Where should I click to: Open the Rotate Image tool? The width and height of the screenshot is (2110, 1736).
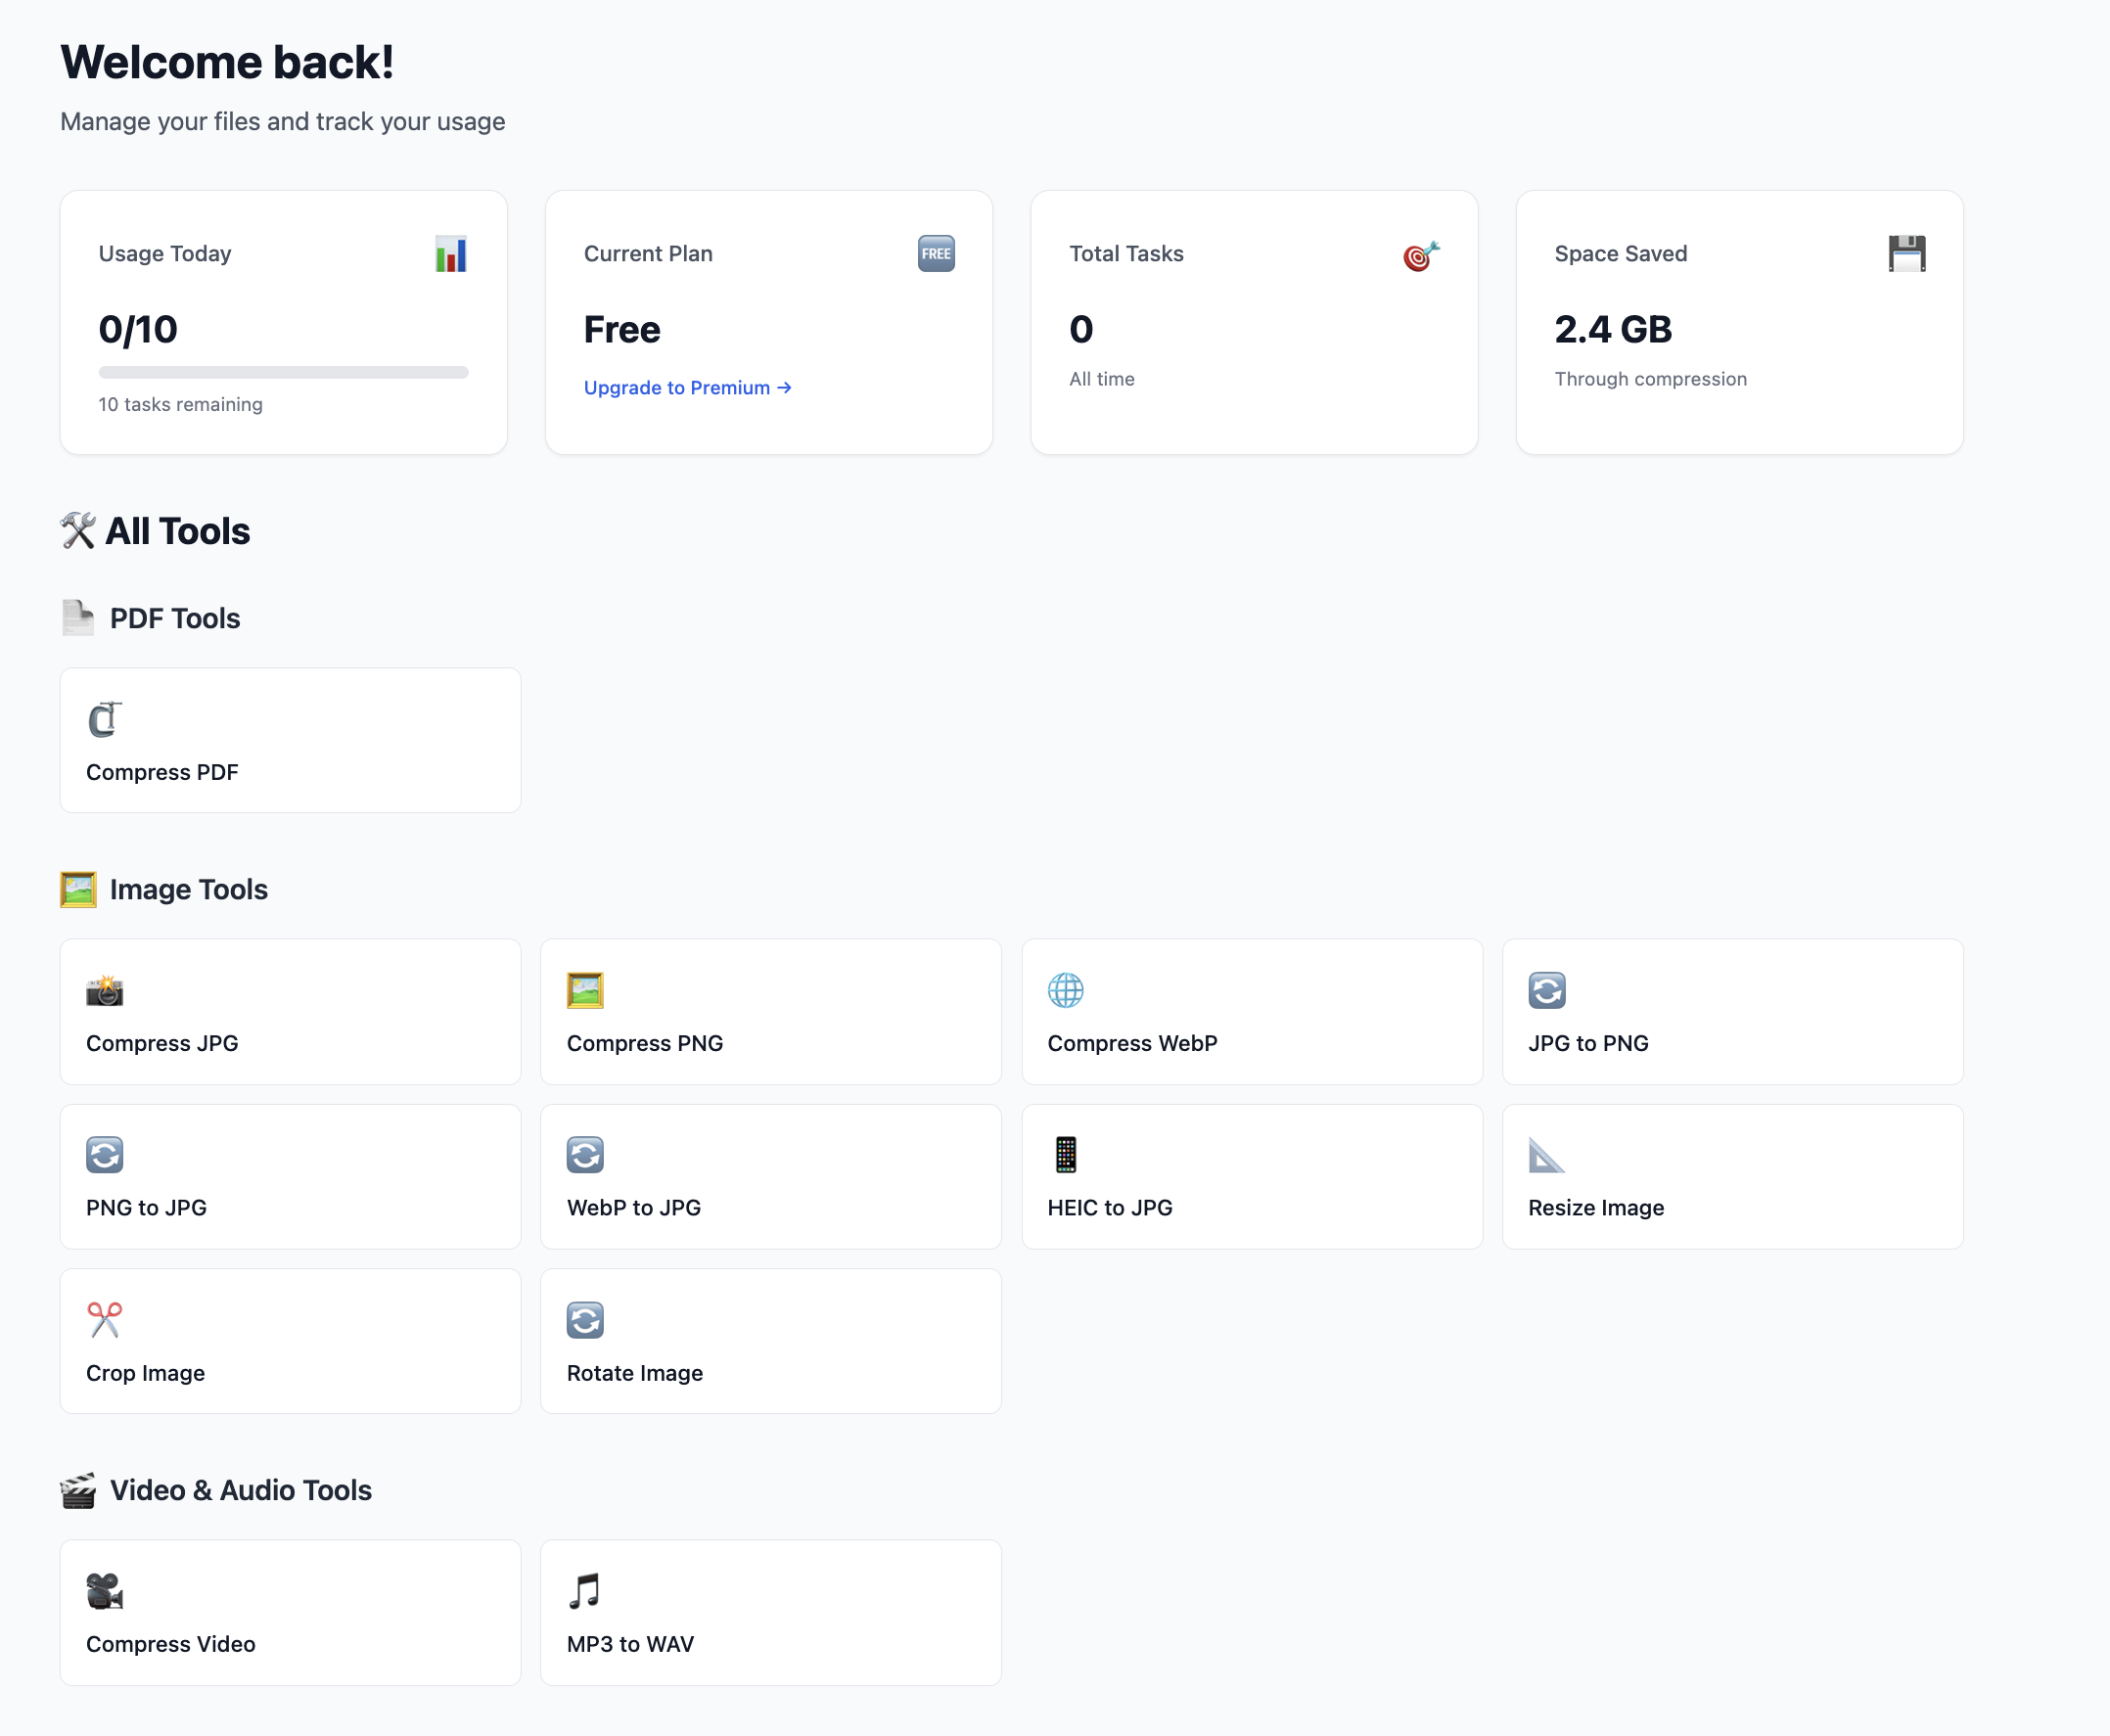[x=770, y=1341]
